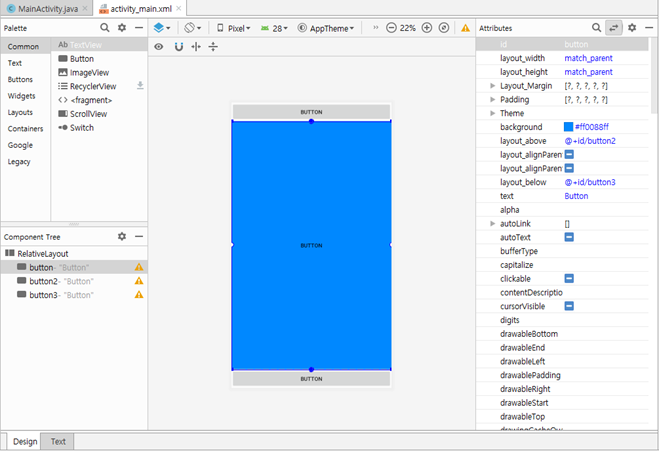Click horizontal align/pack icon
This screenshot has height=451, width=659.
pyautogui.click(x=196, y=47)
